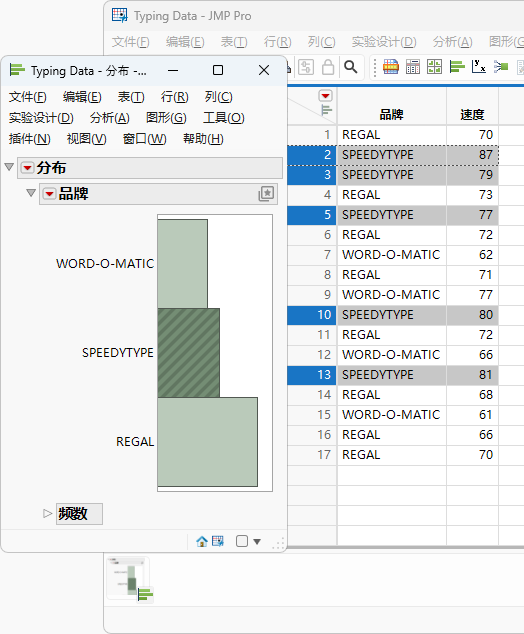
Task: Open the red triangle menu in the table corner
Action: pyautogui.click(x=325, y=95)
